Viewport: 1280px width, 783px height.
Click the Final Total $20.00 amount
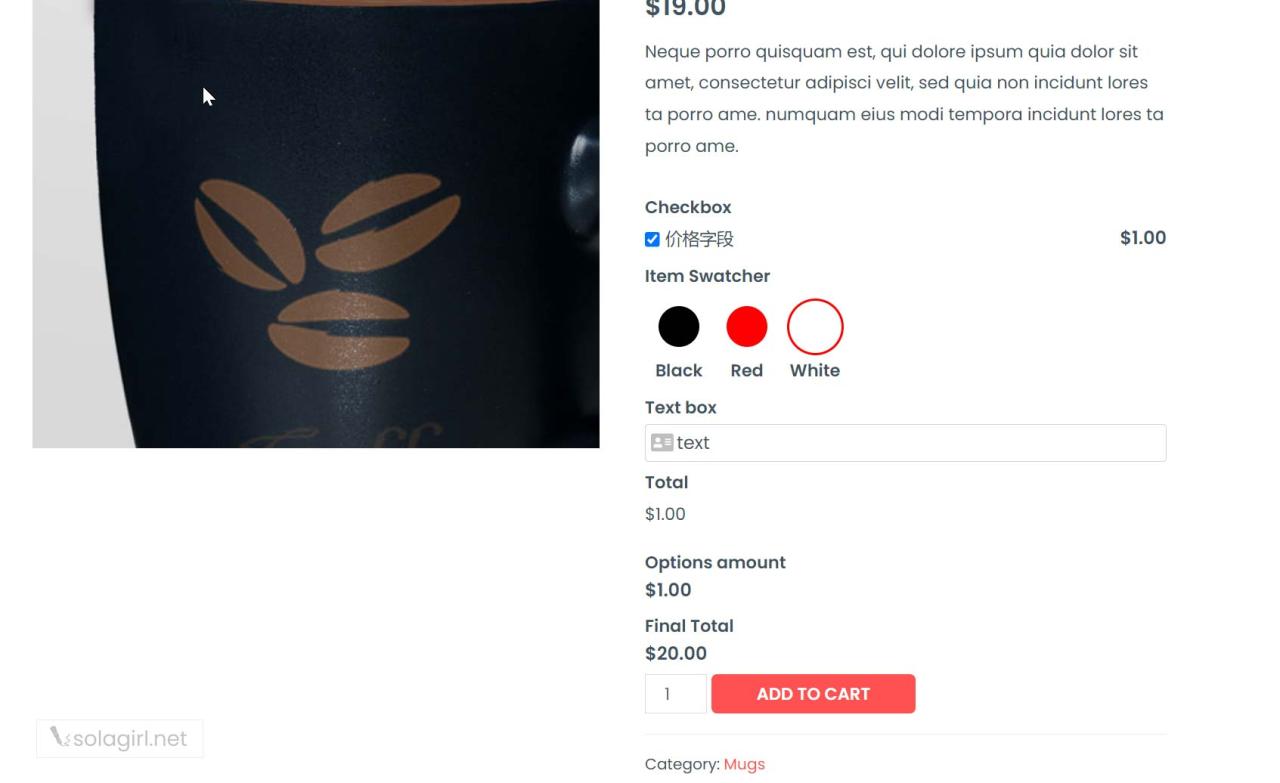pos(676,653)
